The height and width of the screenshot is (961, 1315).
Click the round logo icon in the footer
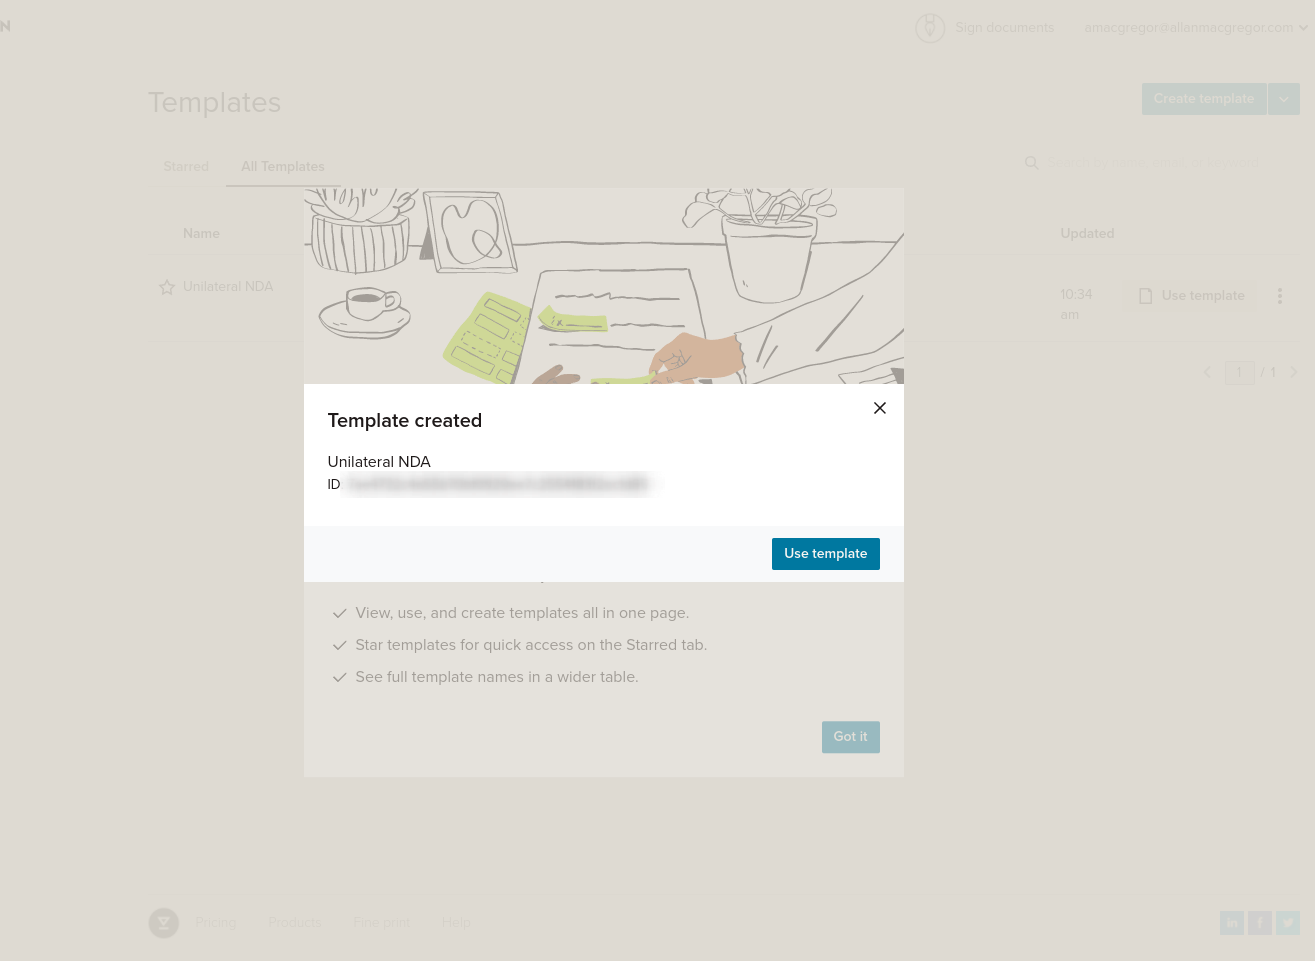[x=164, y=923]
